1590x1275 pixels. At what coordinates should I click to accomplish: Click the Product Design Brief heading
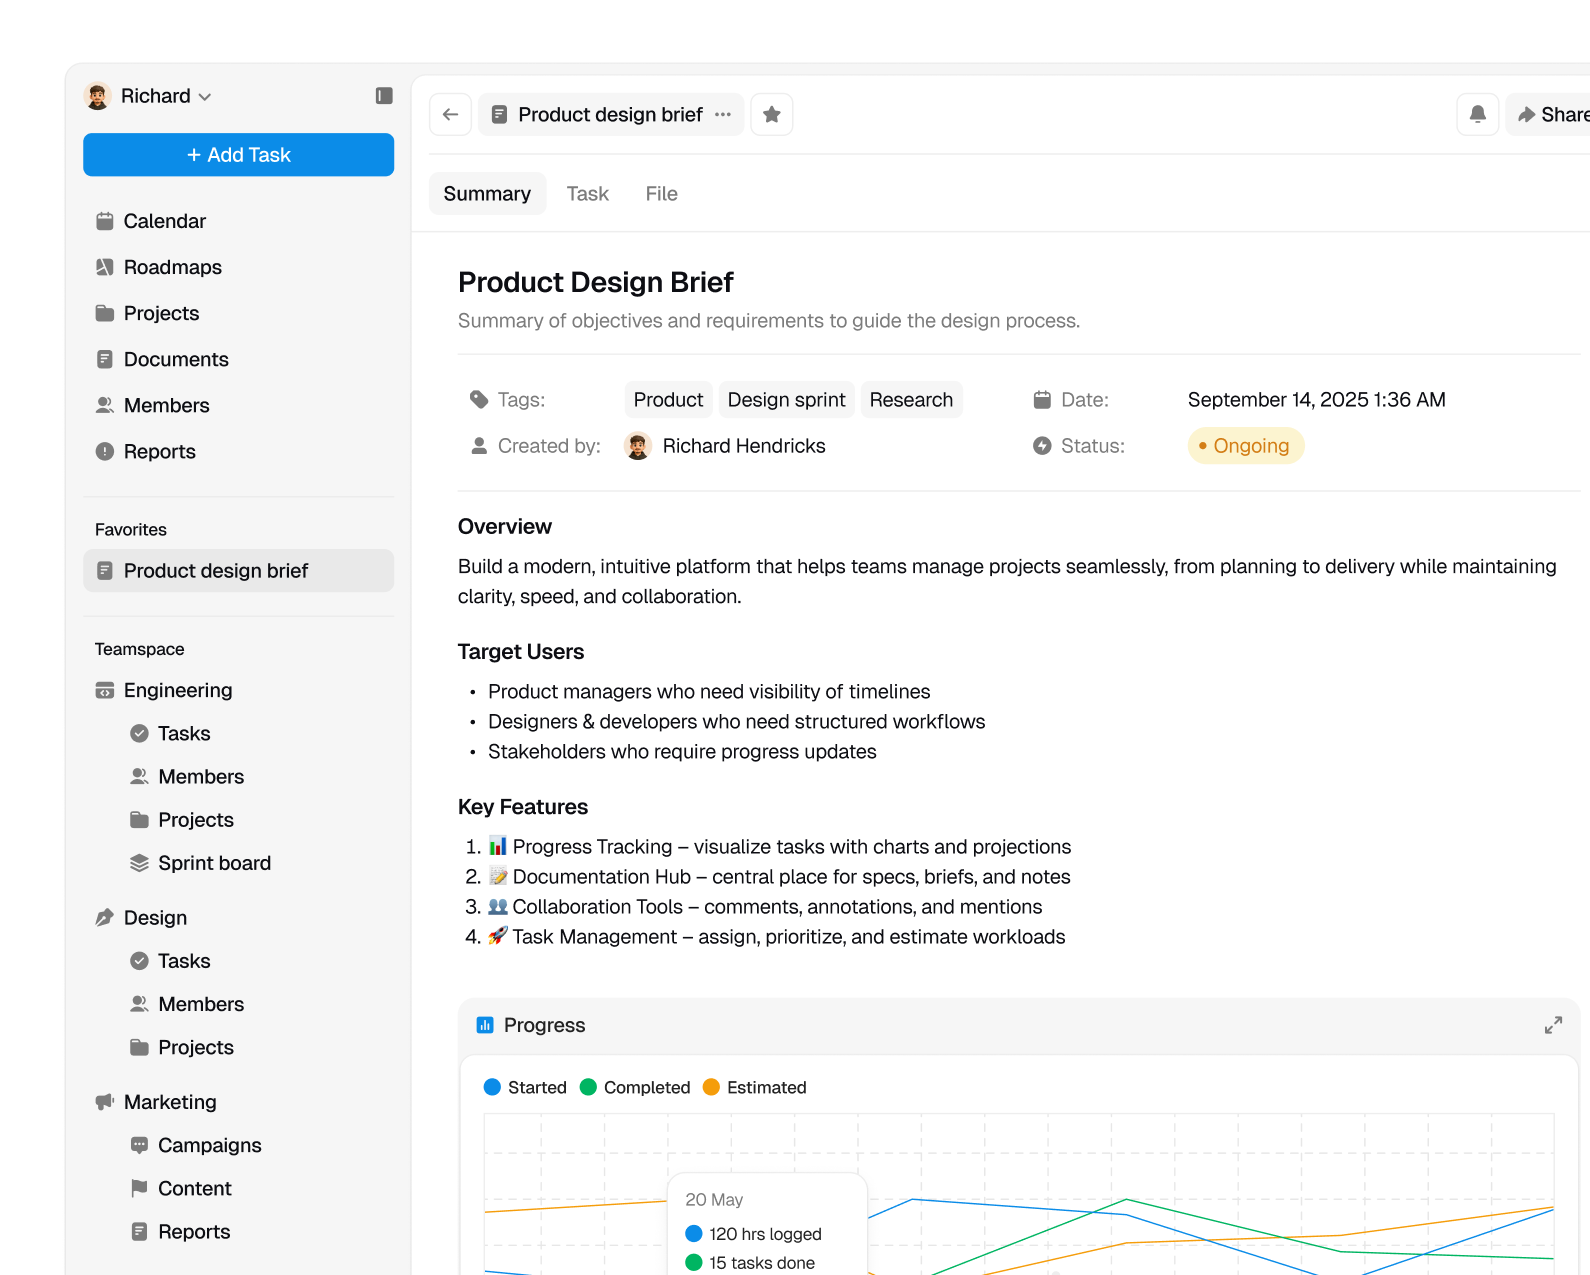click(596, 283)
